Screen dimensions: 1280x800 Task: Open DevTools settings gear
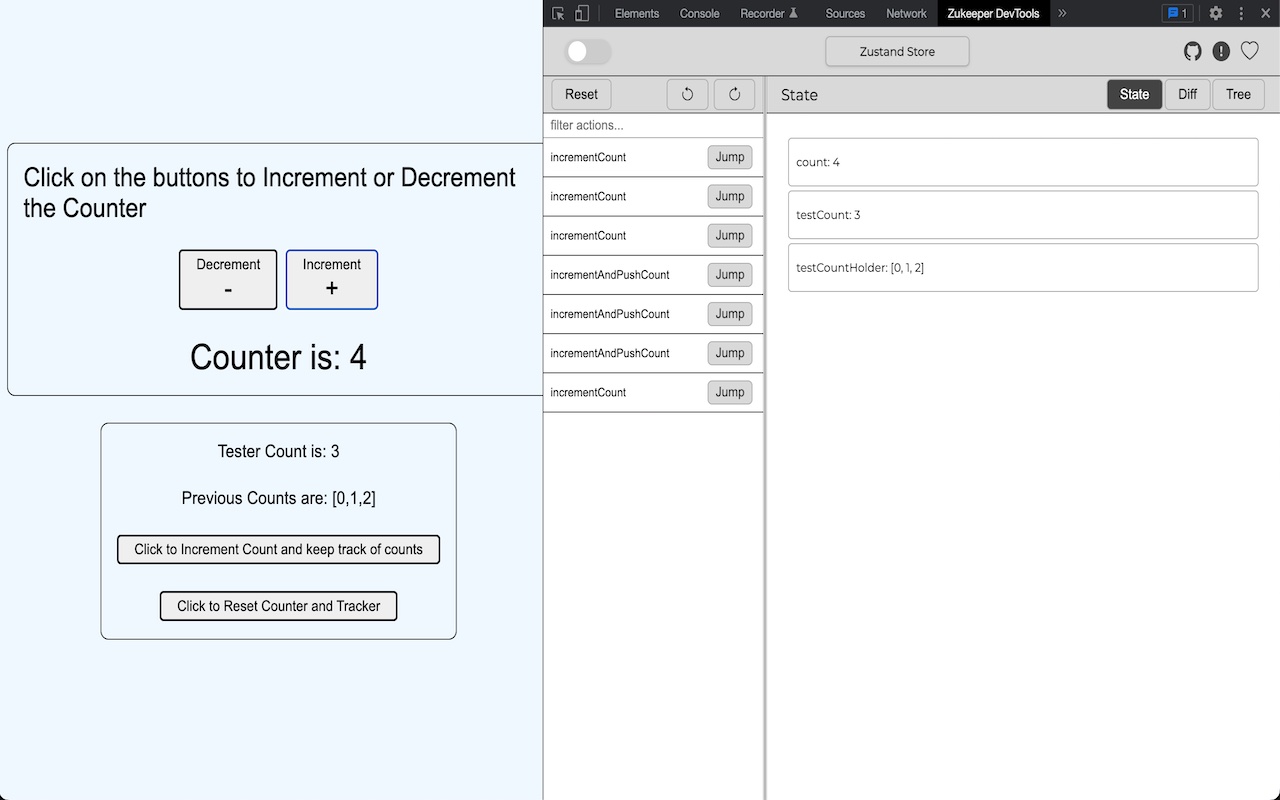tap(1215, 13)
